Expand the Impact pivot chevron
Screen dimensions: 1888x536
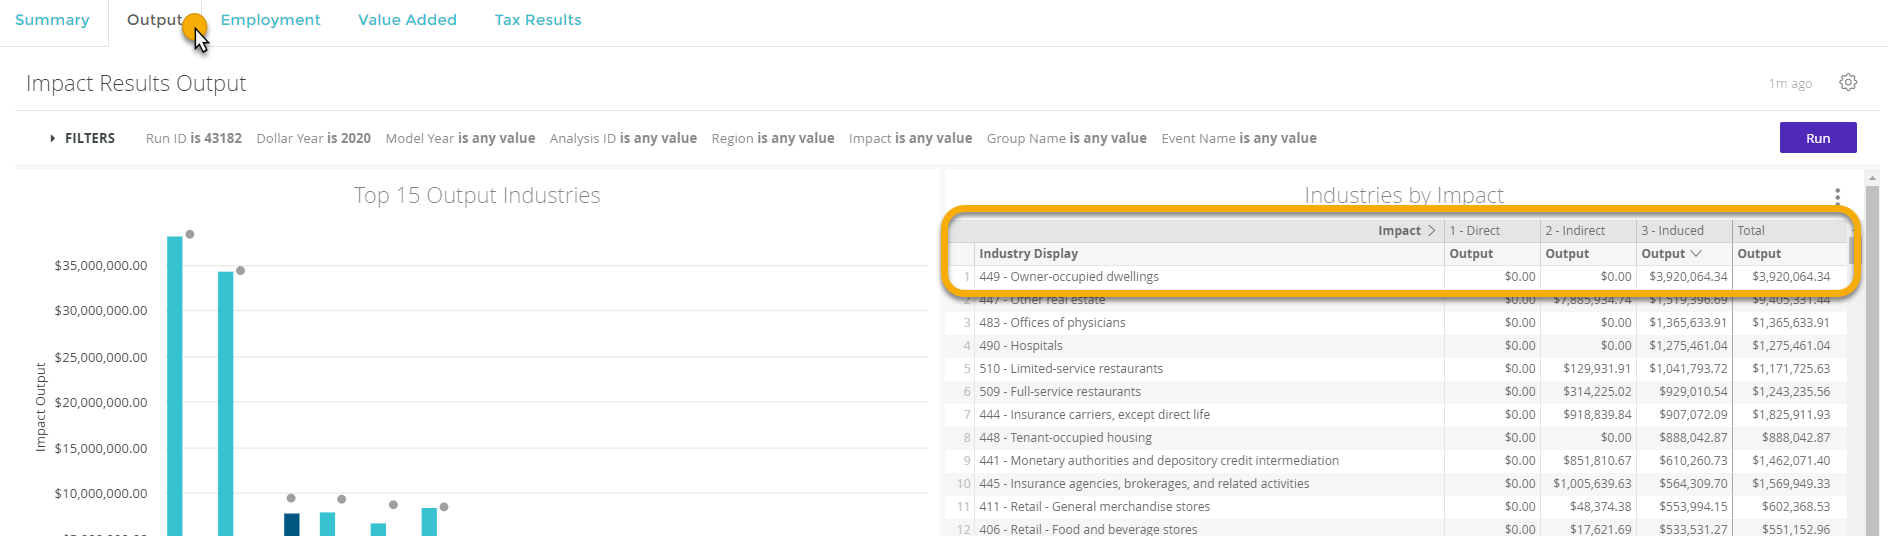pos(1432,231)
